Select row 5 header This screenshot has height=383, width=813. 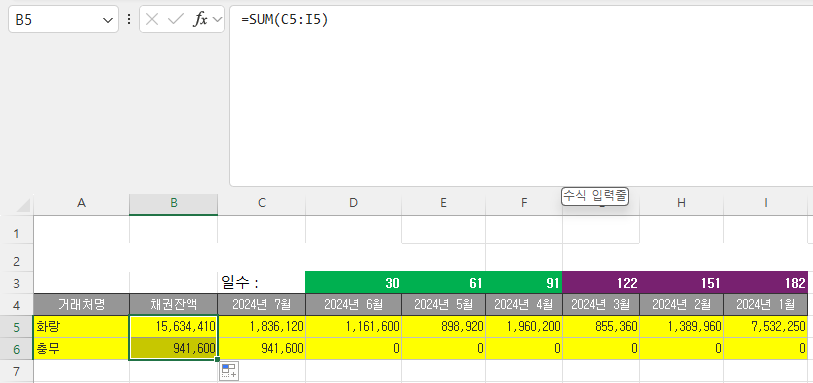click(x=17, y=327)
